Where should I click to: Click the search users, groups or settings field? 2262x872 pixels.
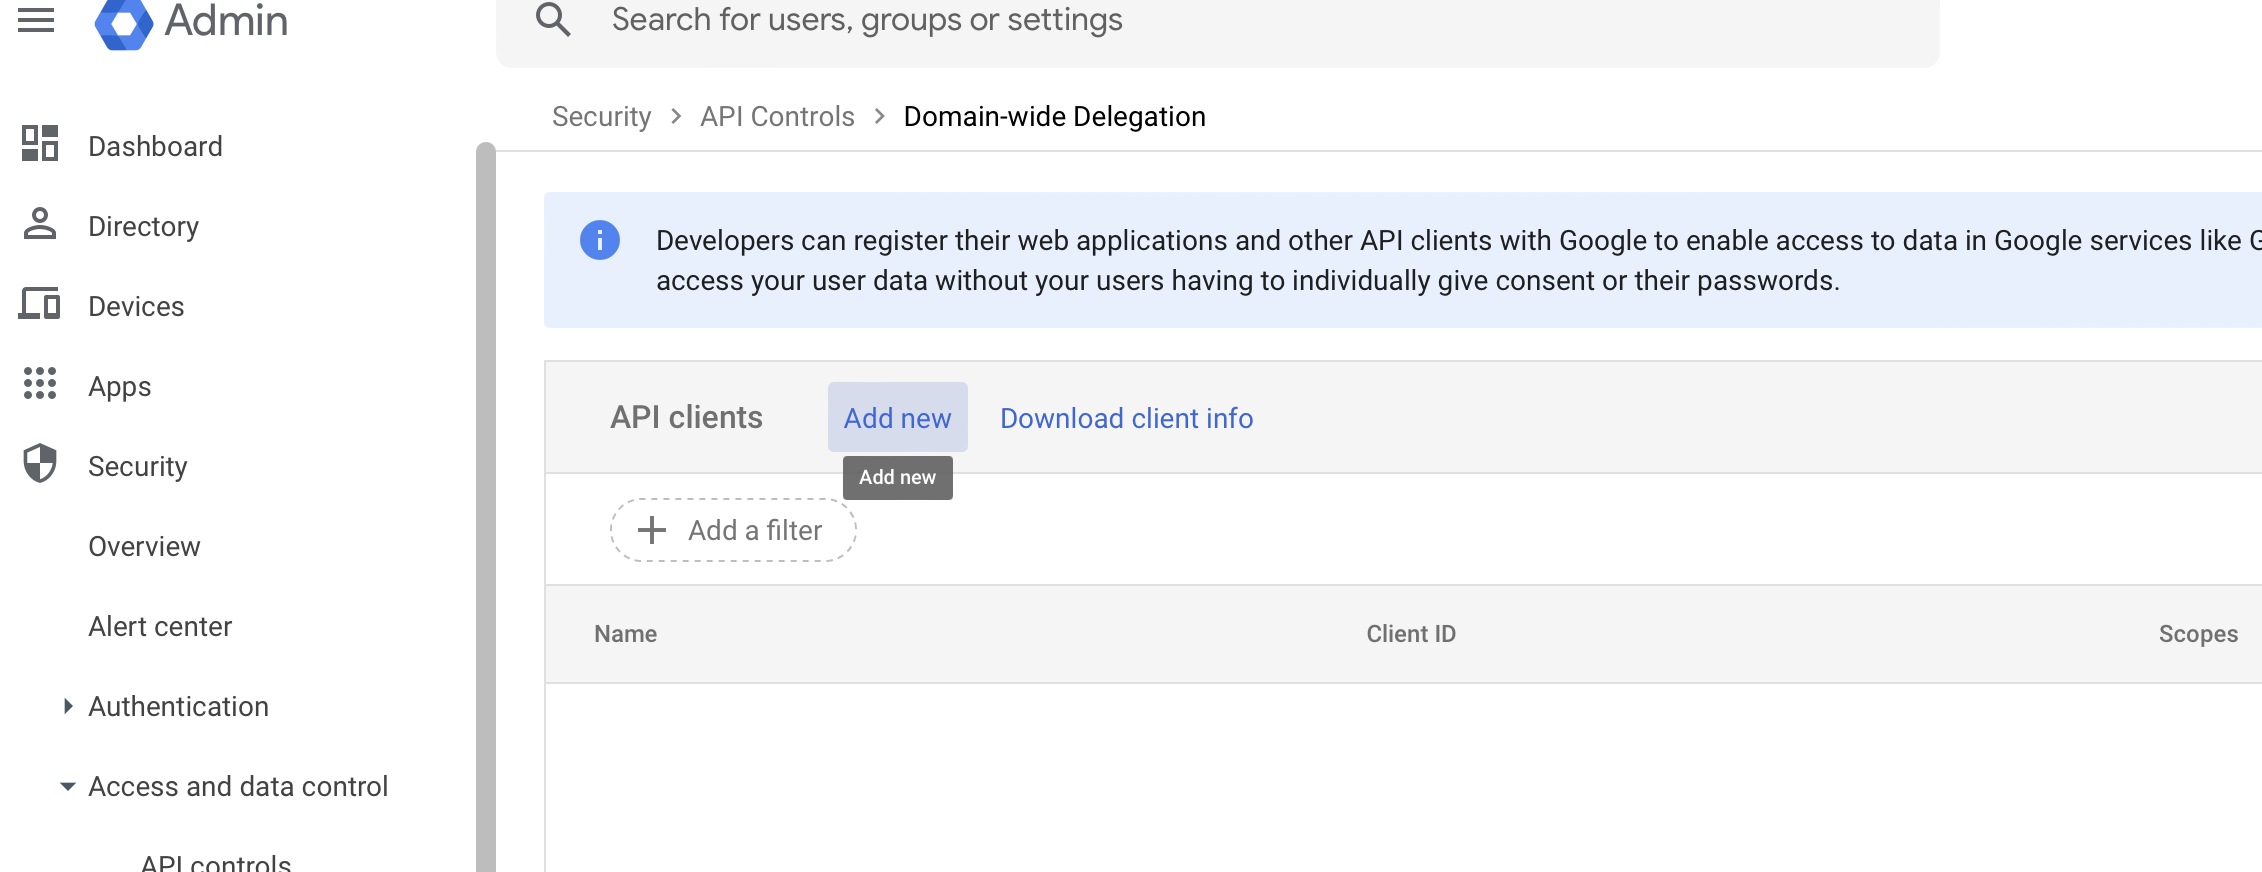click(1200, 20)
